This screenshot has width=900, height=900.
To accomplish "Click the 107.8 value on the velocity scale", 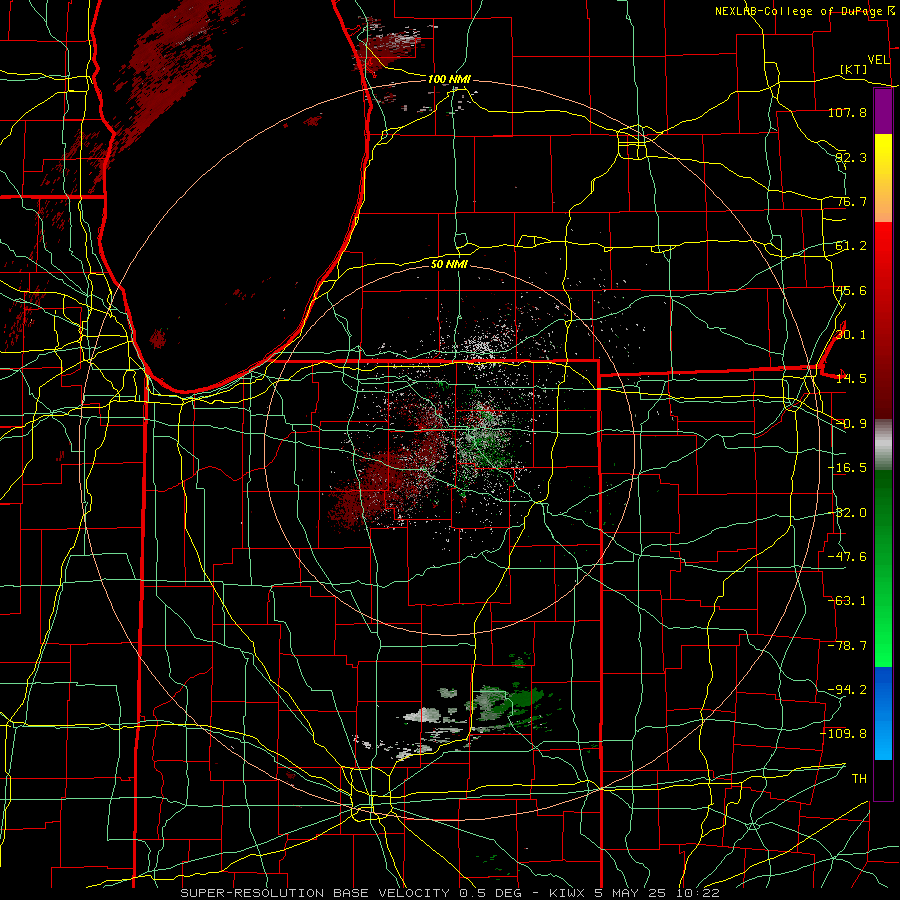I will point(847,112).
